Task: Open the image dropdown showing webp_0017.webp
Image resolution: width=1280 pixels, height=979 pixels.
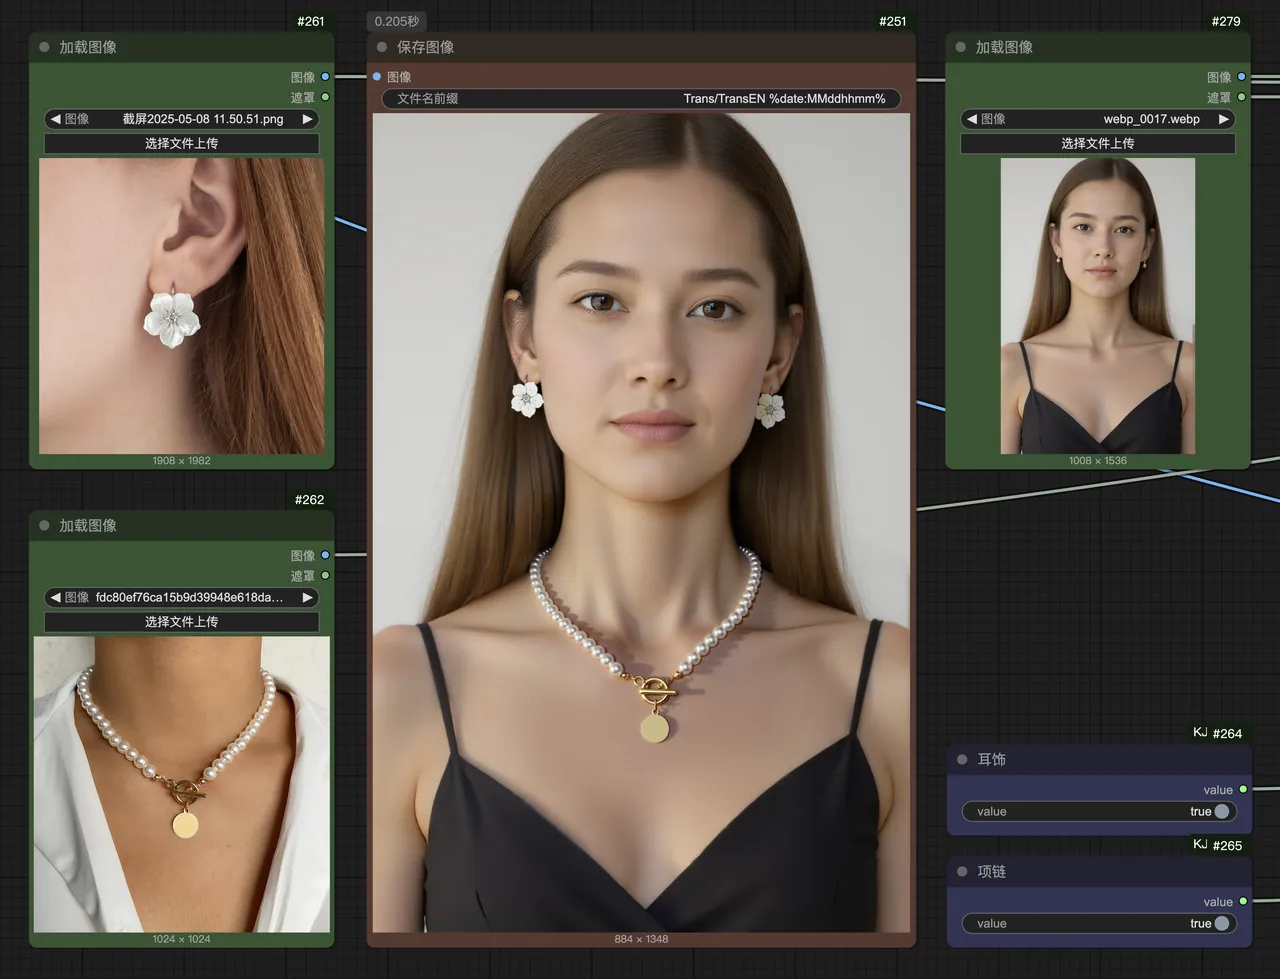Action: [1097, 119]
